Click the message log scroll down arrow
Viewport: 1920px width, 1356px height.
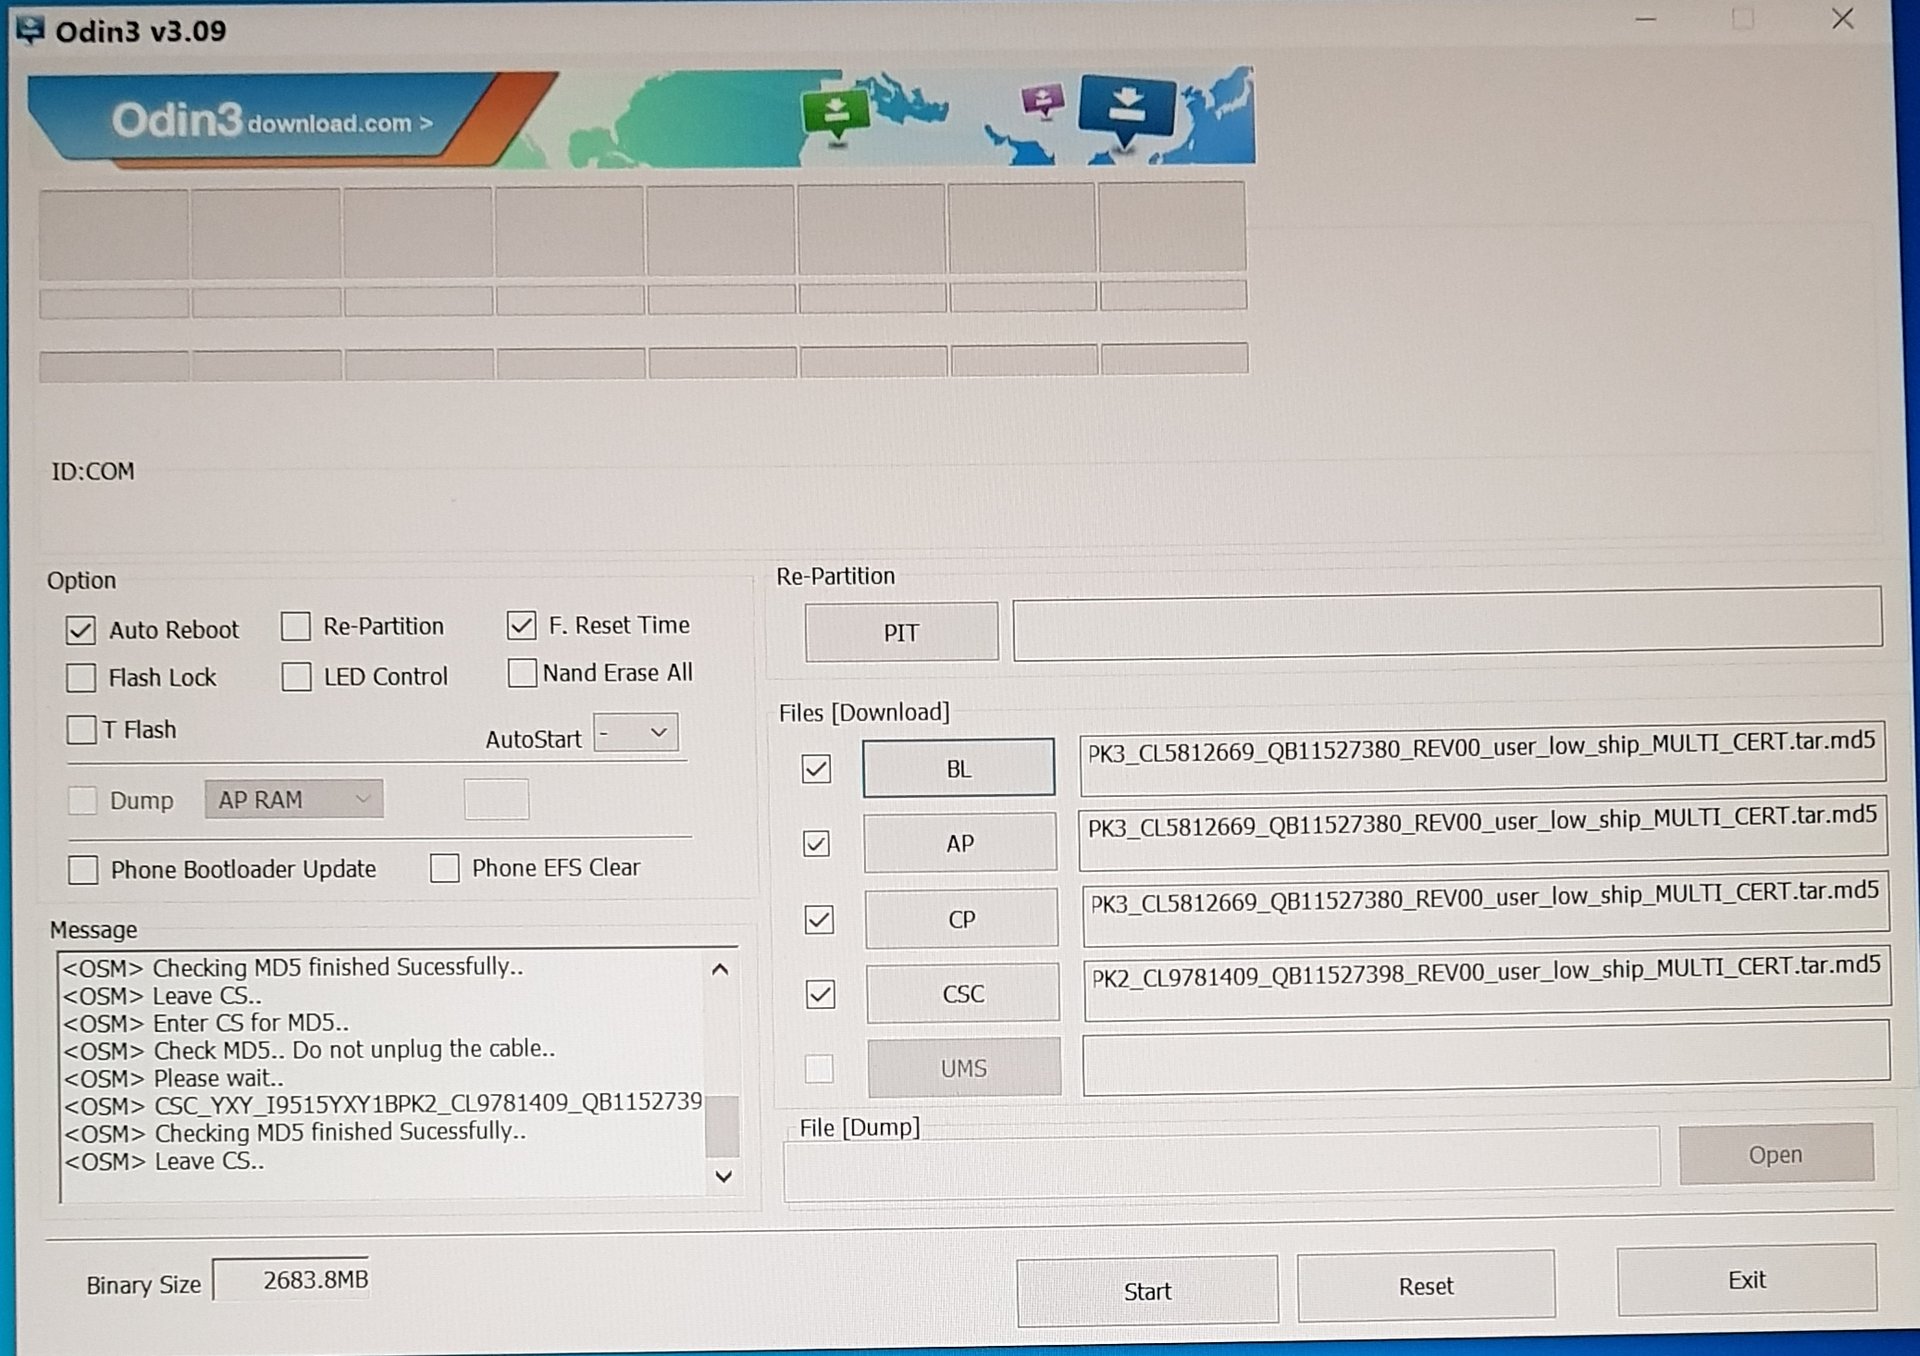pos(724,1176)
